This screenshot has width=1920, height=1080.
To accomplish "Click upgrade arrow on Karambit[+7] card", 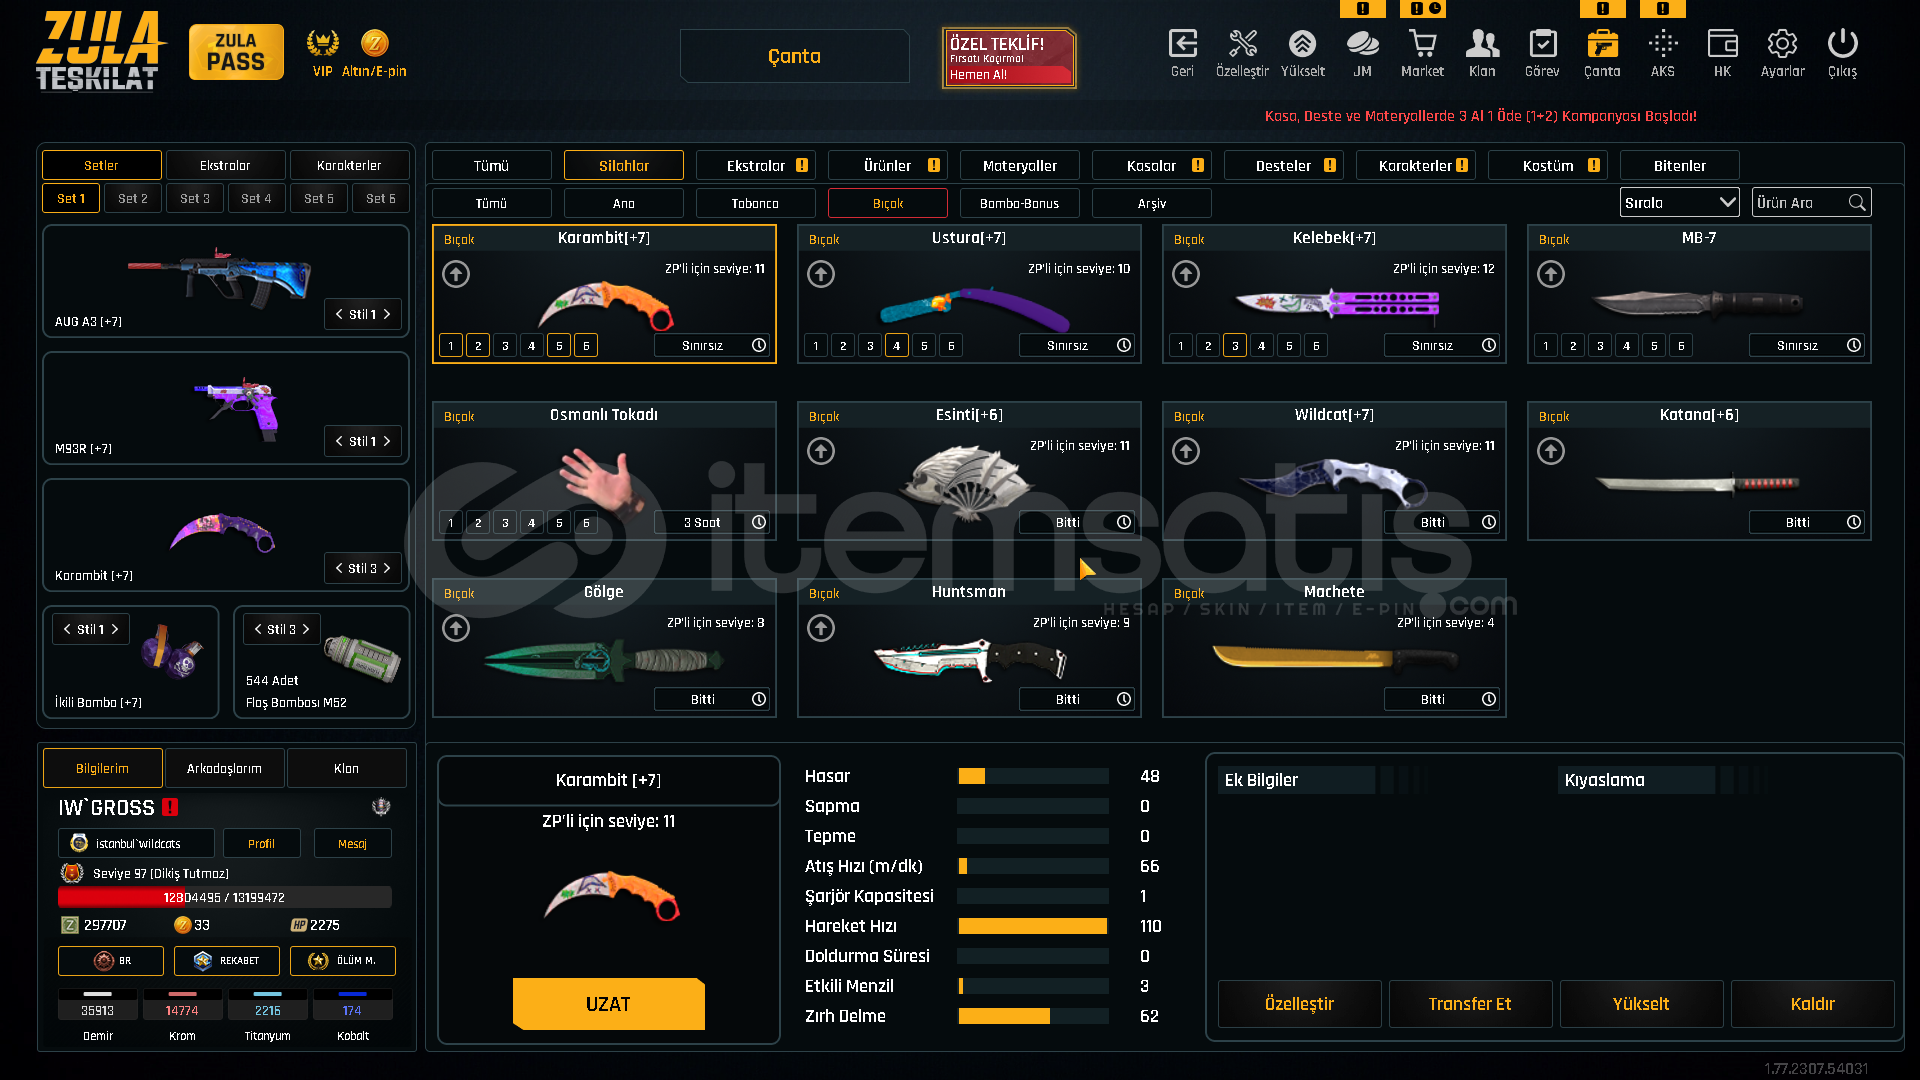I will (456, 274).
